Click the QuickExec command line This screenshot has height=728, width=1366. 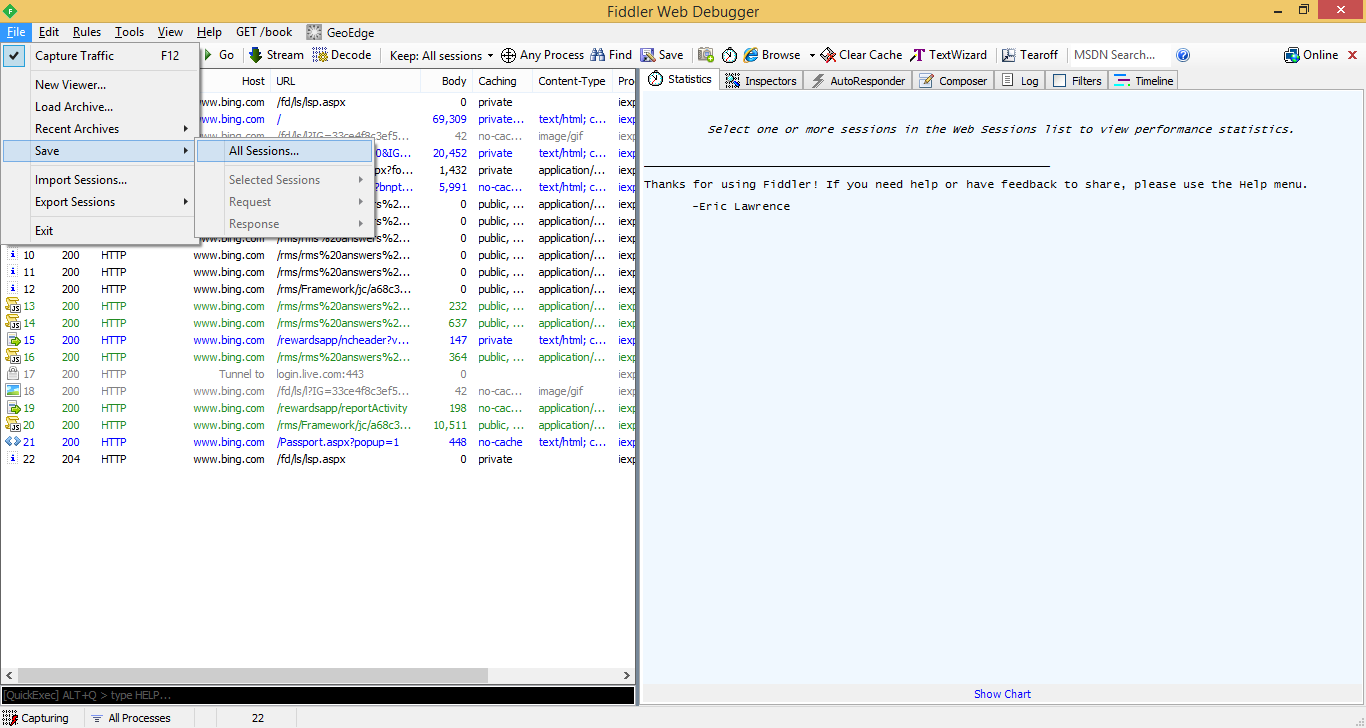point(300,695)
